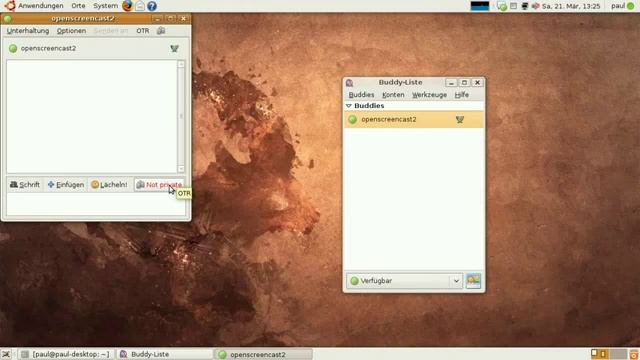640x360 pixels.
Task: Click the message input field in chat window
Action: pos(96,204)
